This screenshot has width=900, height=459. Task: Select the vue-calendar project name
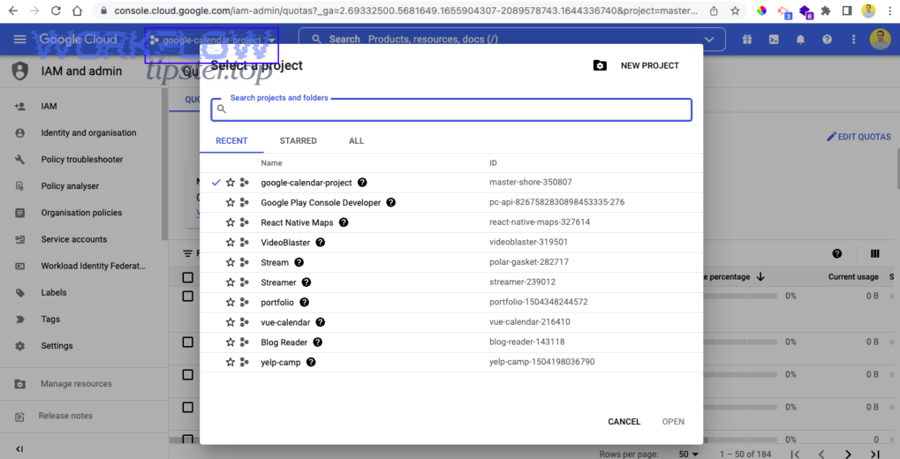coord(285,322)
